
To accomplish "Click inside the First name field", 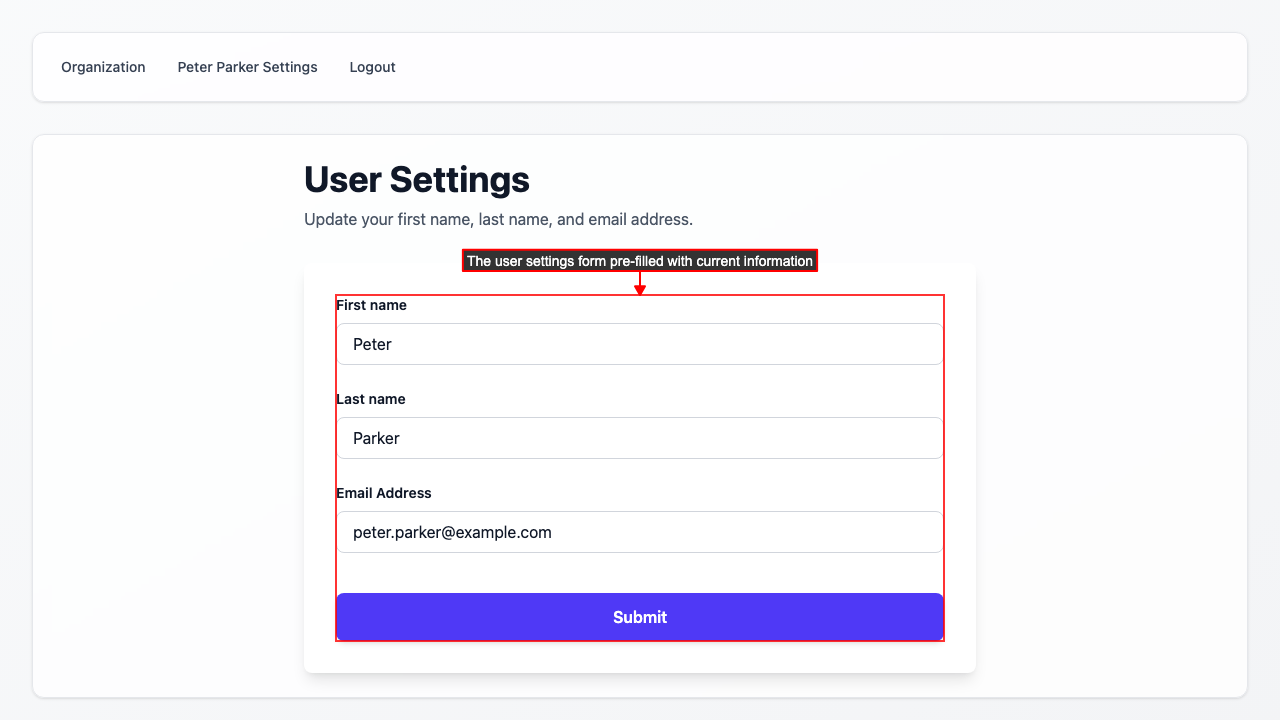I will [640, 344].
